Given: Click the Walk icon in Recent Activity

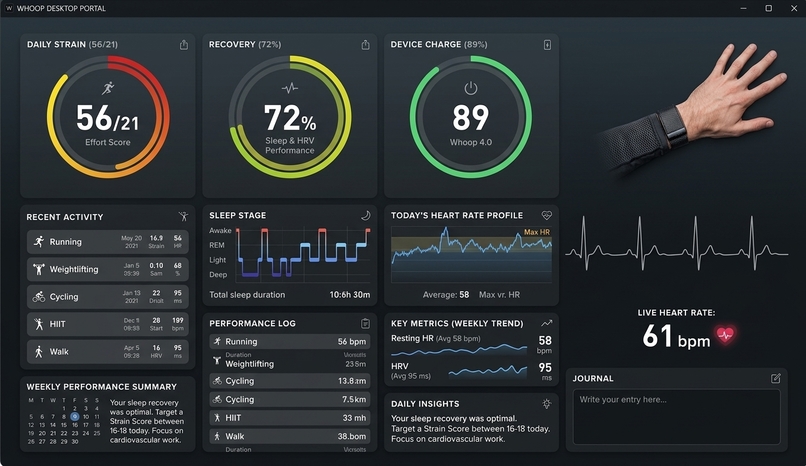Looking at the screenshot, I should (x=39, y=351).
